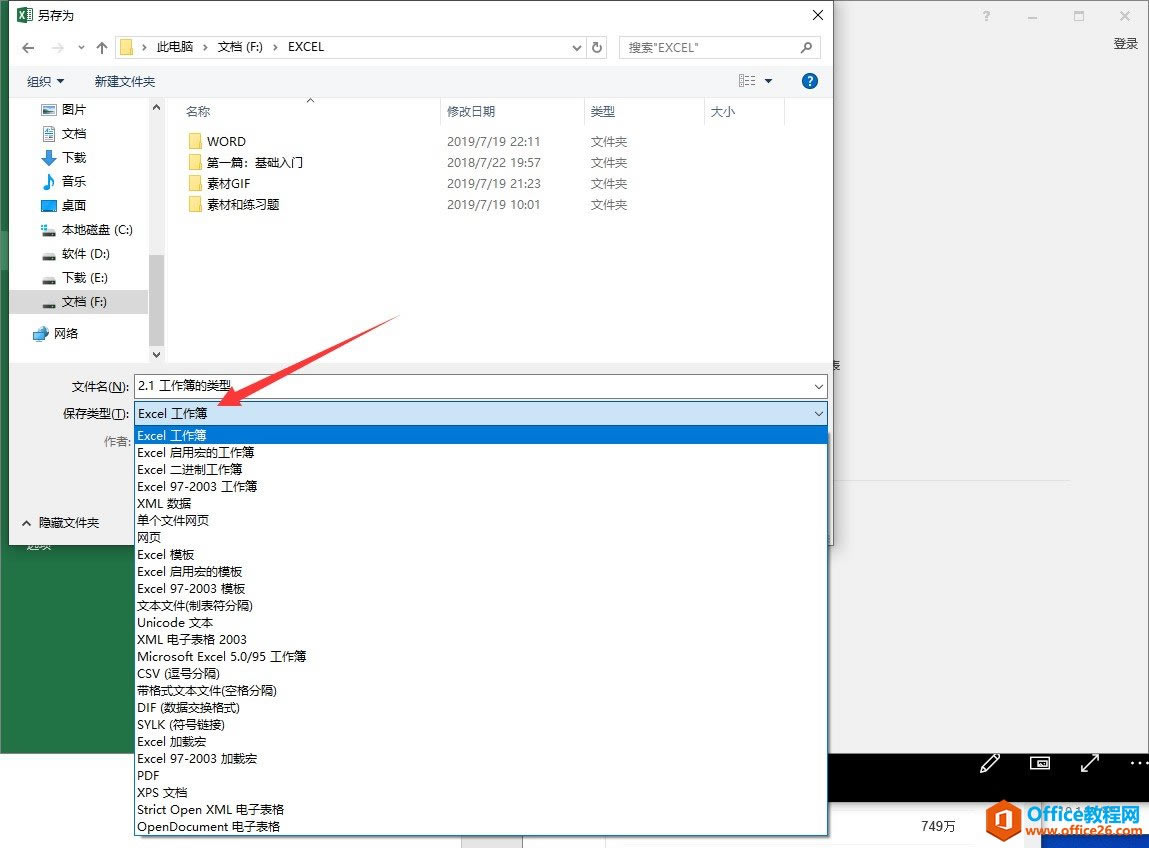The height and width of the screenshot is (848, 1149).
Task: Click the slideshow icon in Photos toolbar
Action: (1040, 763)
